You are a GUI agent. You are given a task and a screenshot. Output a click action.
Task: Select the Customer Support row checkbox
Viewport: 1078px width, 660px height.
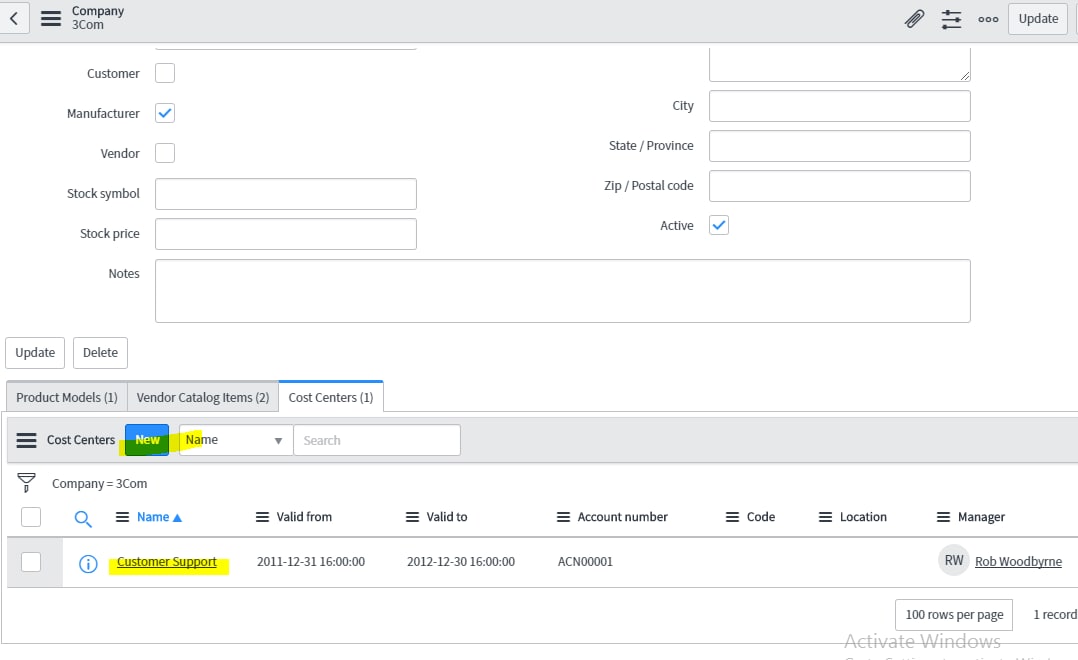(x=31, y=562)
